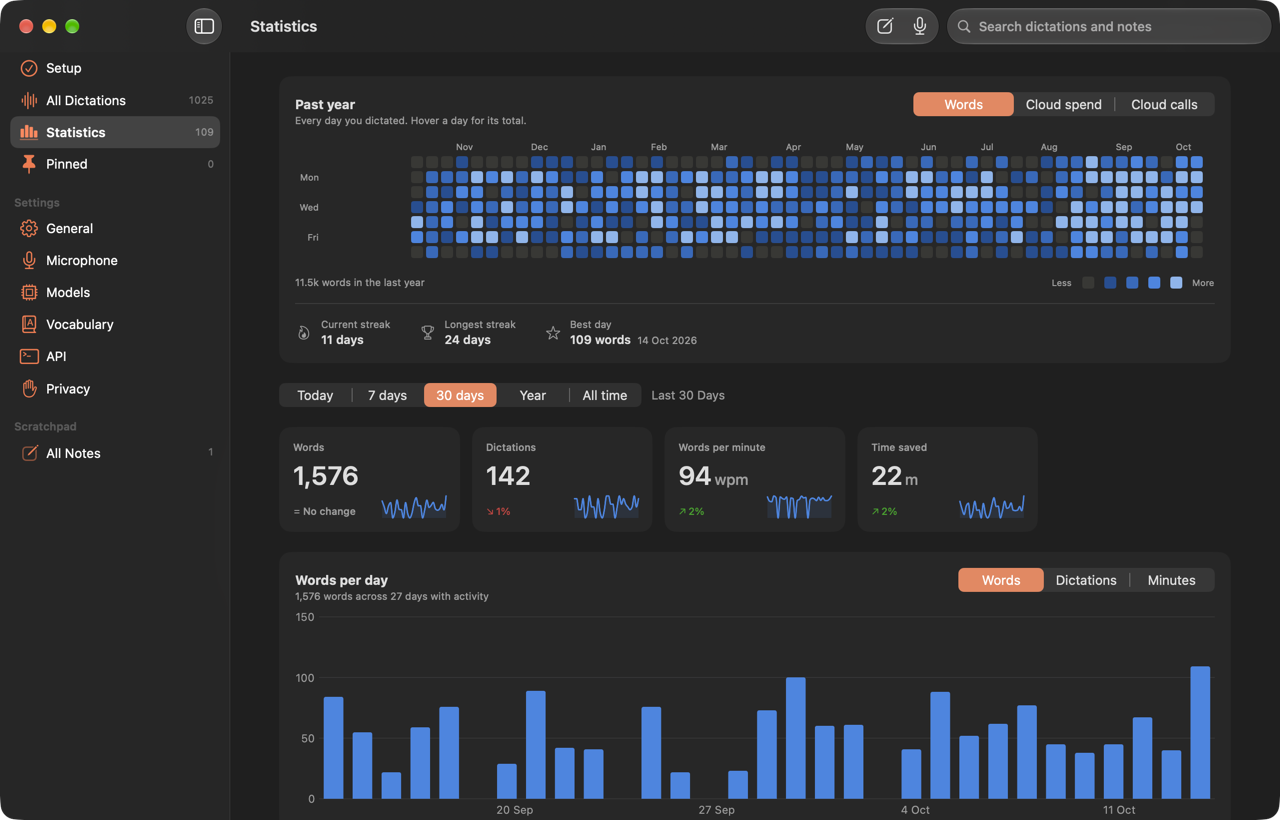The height and width of the screenshot is (820, 1280).
Task: Click the Scratchpad section heading
Action: [x=45, y=427]
